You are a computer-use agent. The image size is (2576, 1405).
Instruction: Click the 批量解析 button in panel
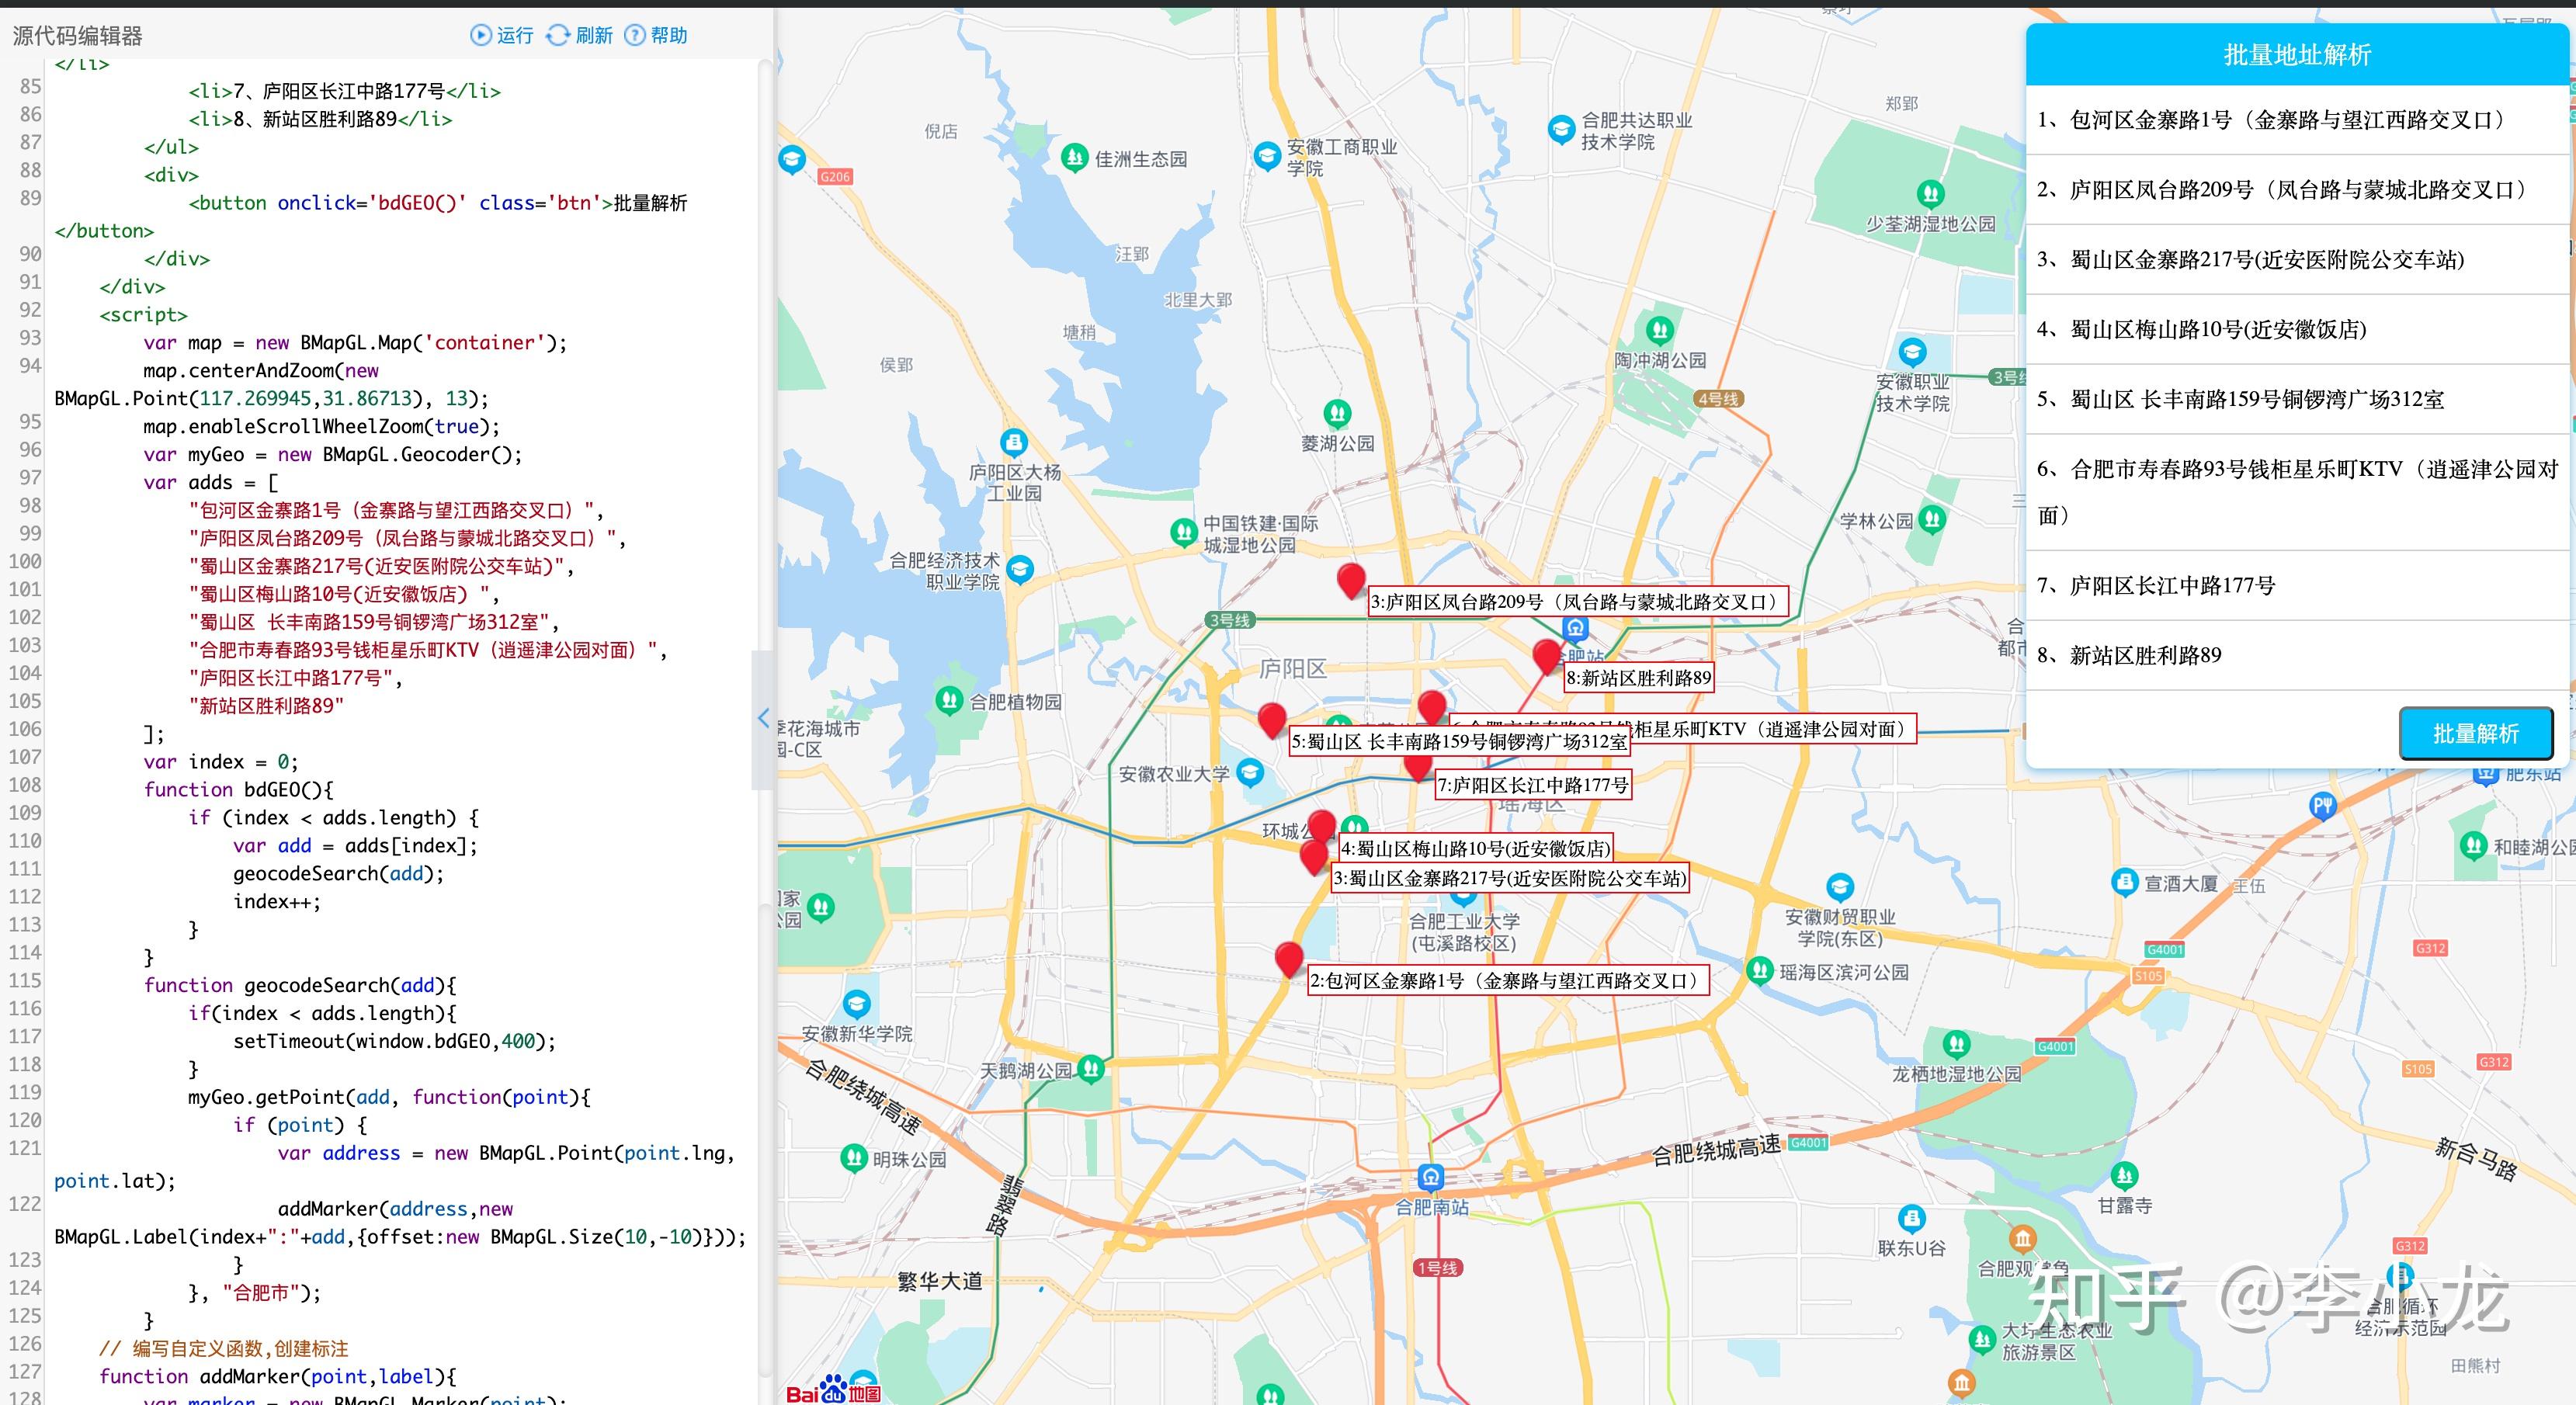coord(2475,733)
